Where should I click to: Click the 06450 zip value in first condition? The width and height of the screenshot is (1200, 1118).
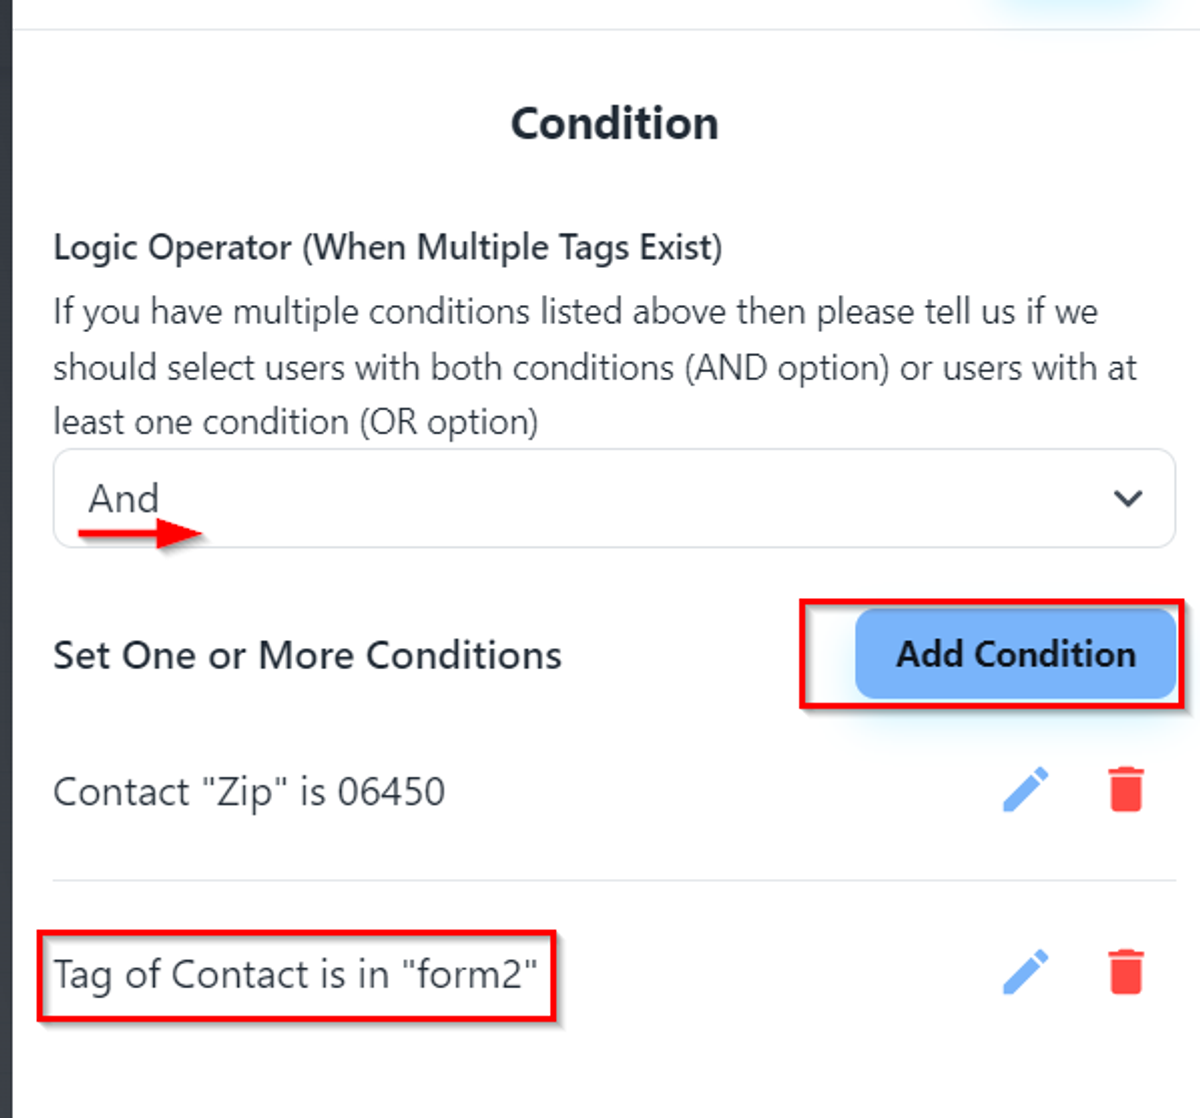pyautogui.click(x=391, y=792)
